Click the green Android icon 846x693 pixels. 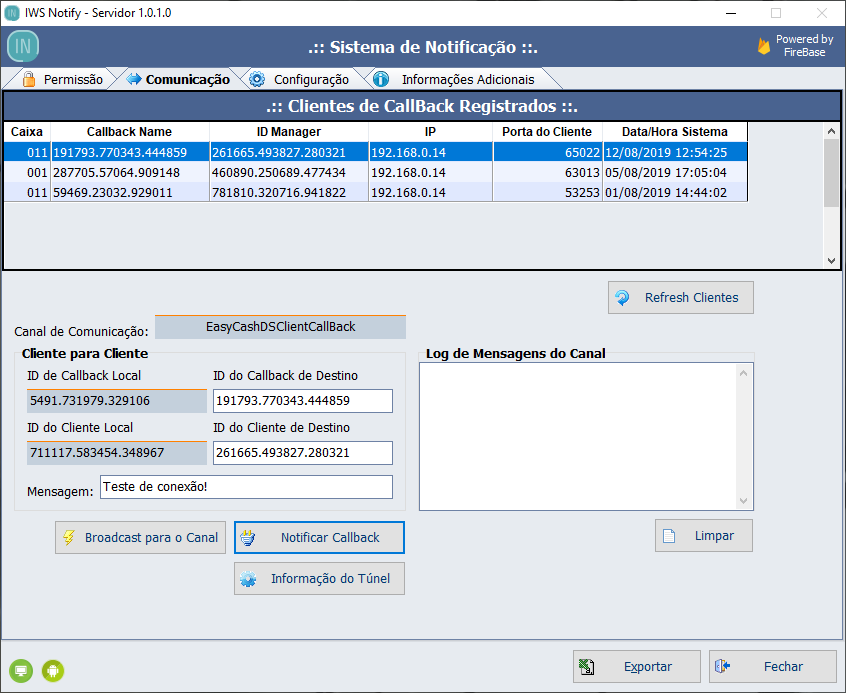[53, 670]
